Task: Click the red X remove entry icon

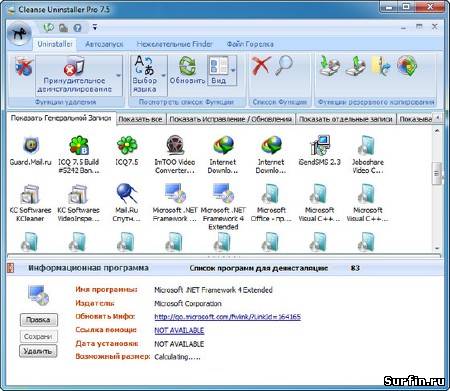Action: tap(261, 65)
